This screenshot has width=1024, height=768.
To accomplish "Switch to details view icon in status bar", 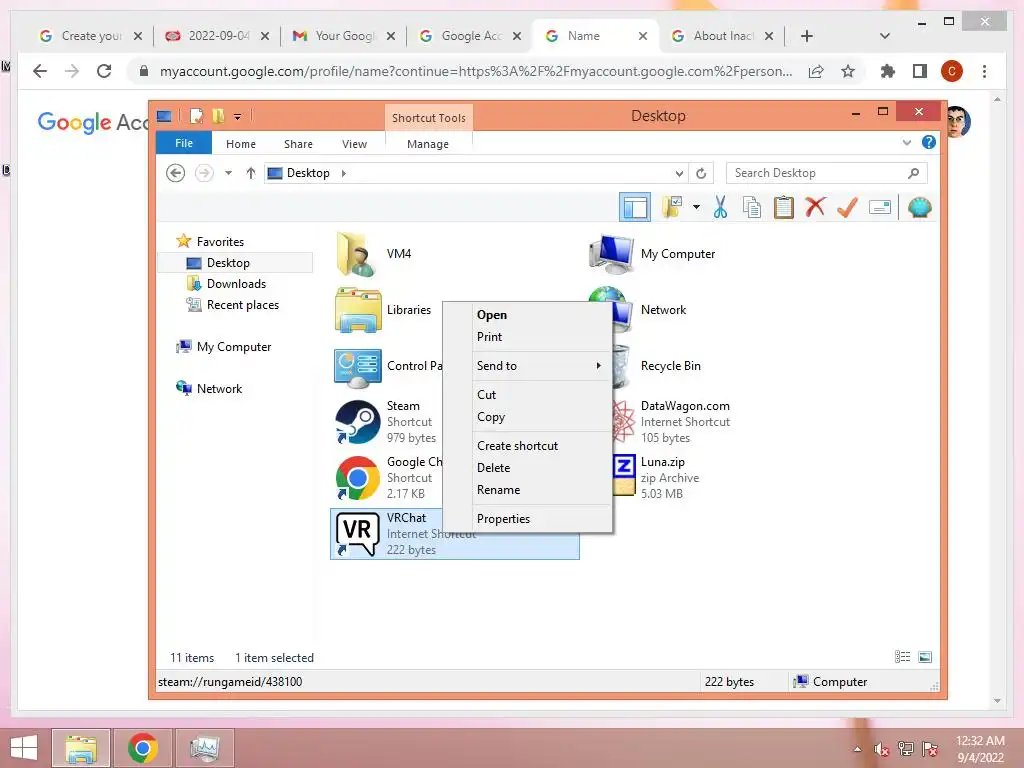I will coord(903,657).
